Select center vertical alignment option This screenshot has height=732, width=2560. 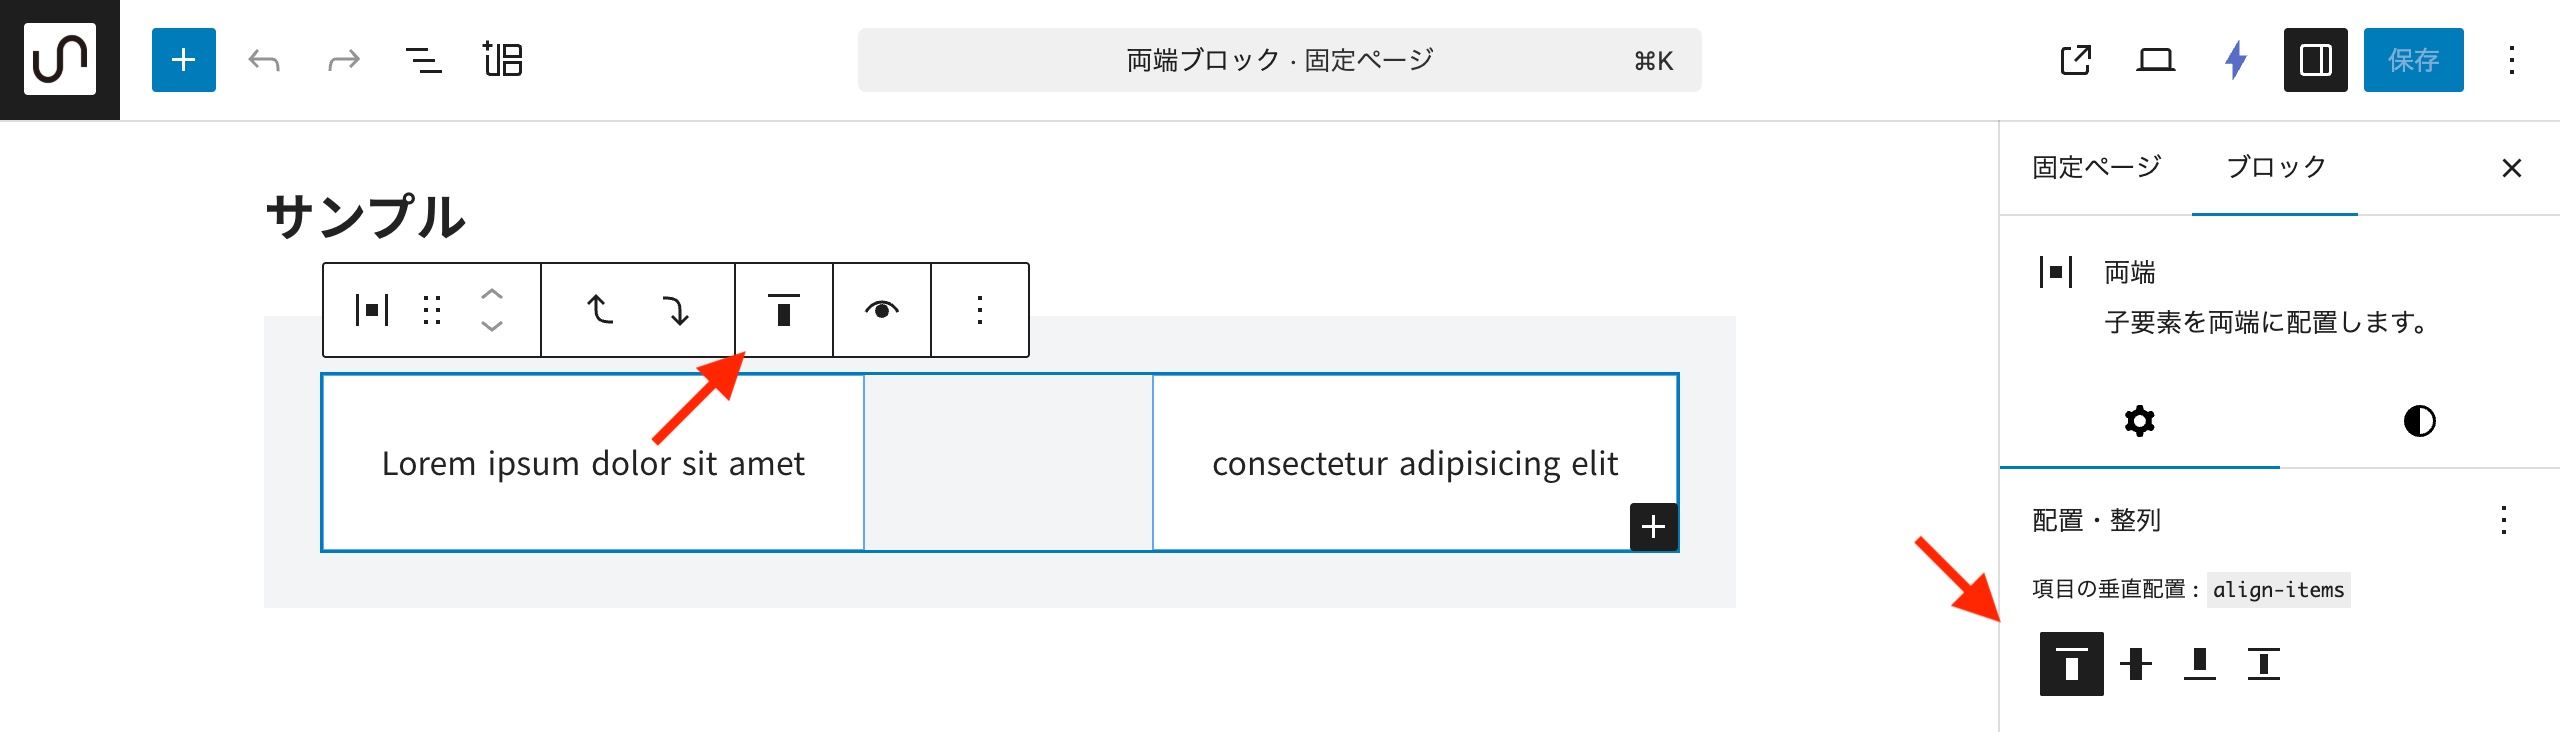[2136, 664]
